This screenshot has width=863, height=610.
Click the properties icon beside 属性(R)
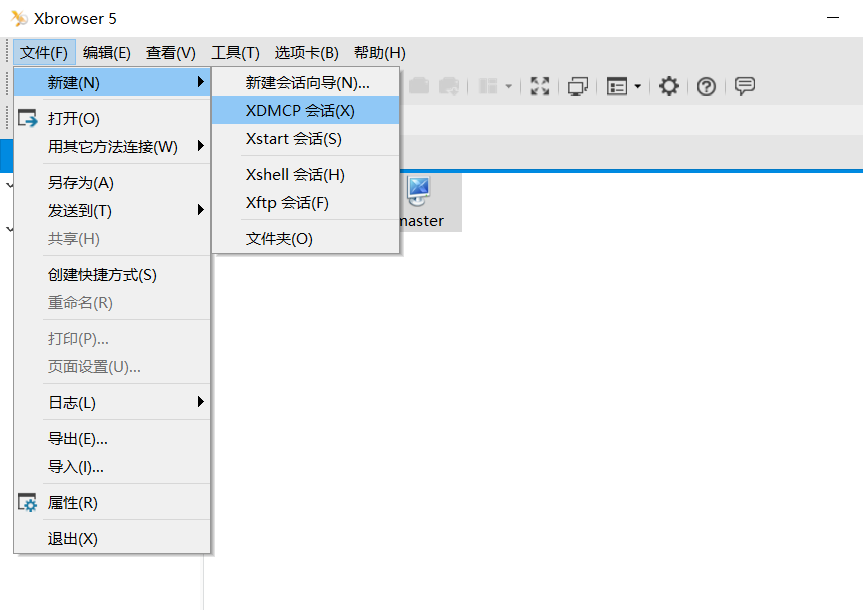[27, 502]
